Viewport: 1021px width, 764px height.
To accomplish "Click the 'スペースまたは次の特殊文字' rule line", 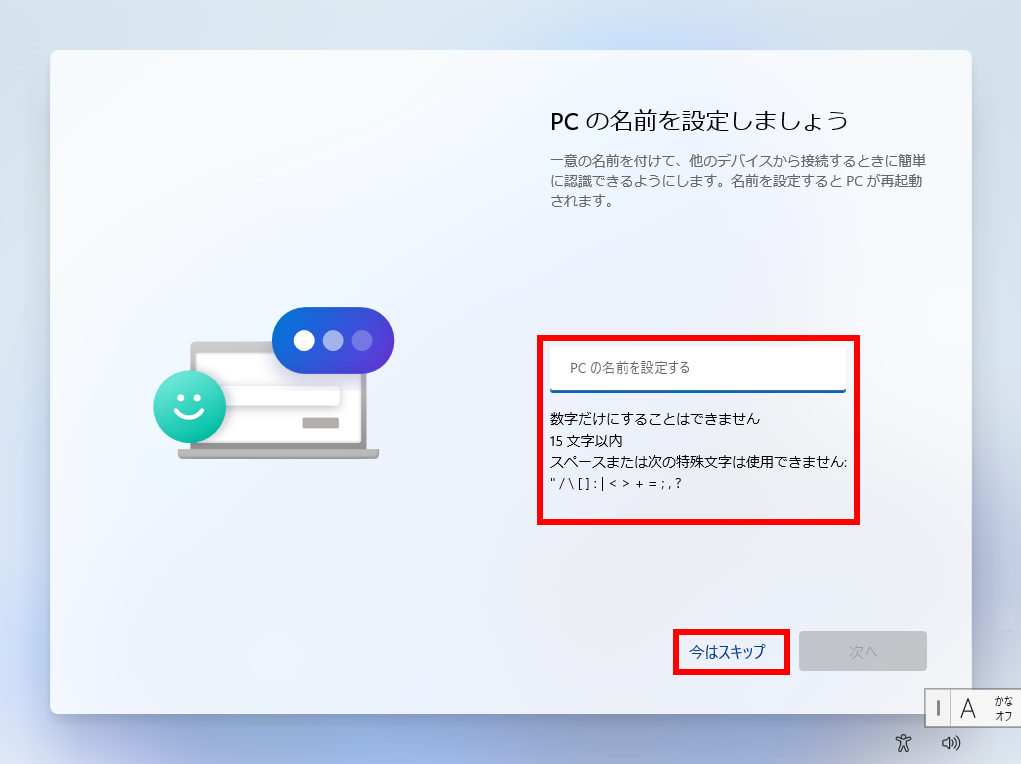I will click(x=698, y=462).
